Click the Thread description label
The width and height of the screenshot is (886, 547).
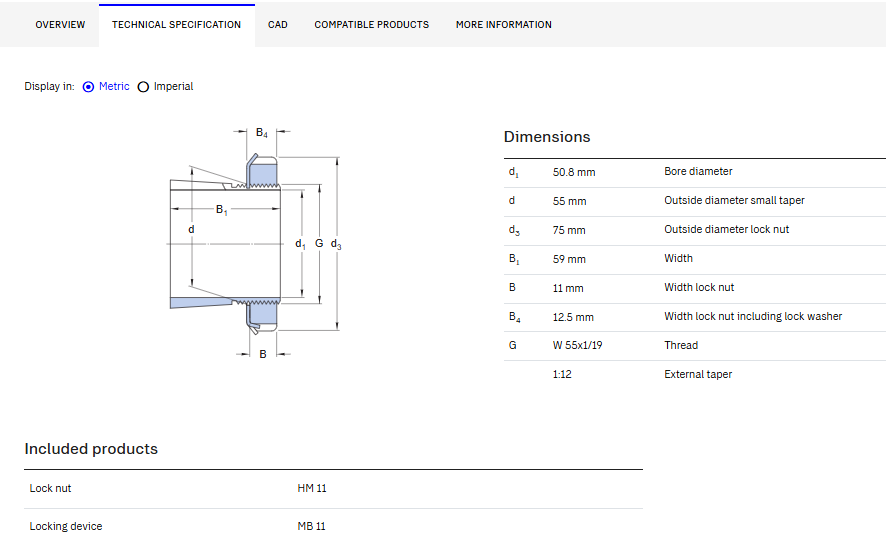681,345
